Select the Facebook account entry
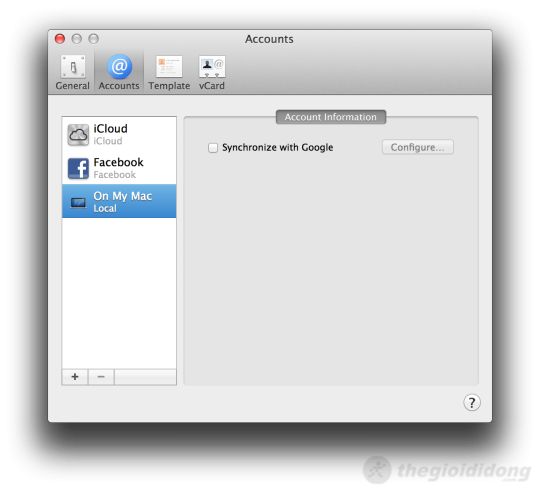540x489 pixels. coord(119,168)
